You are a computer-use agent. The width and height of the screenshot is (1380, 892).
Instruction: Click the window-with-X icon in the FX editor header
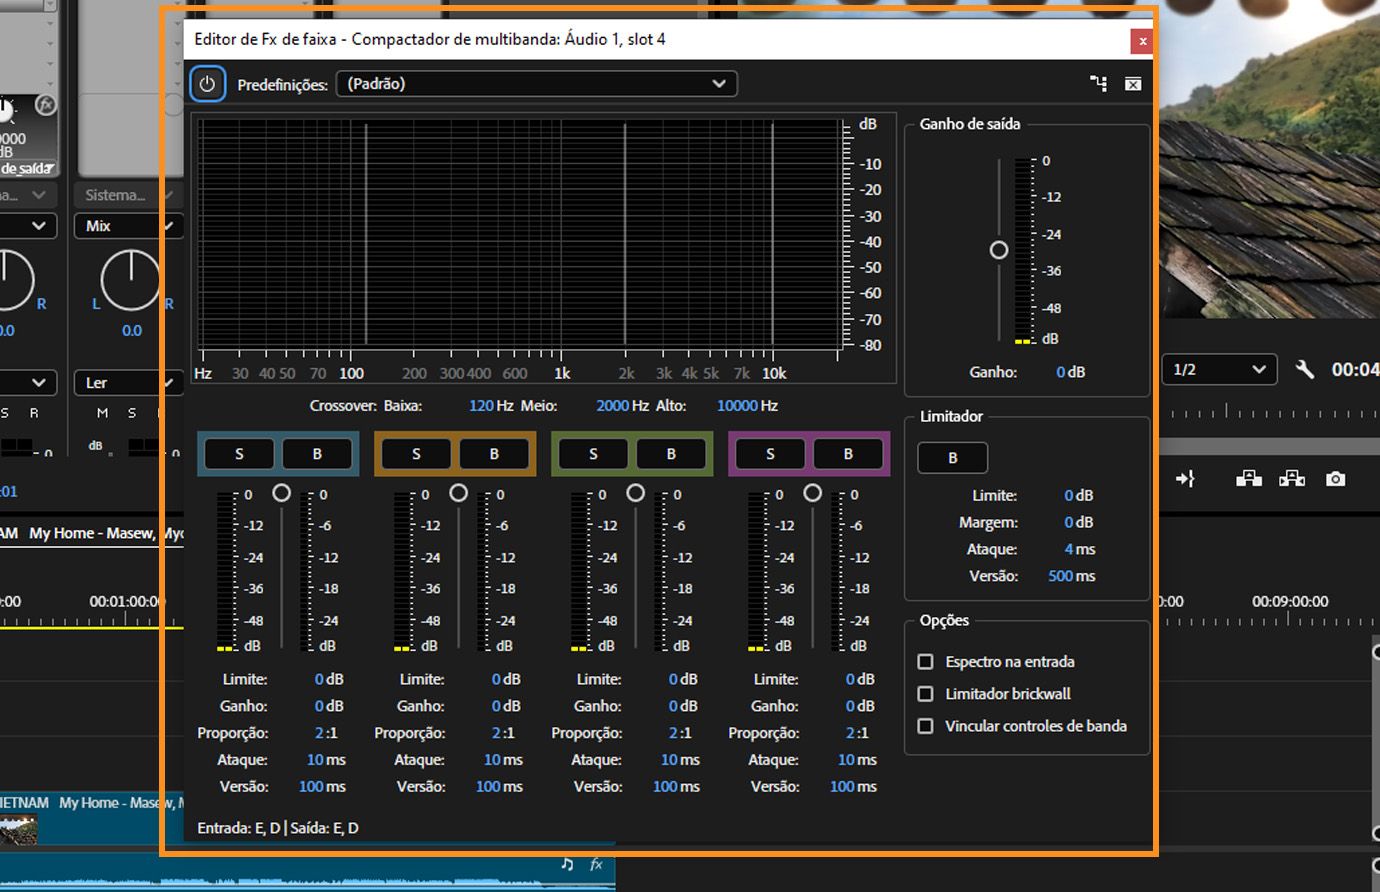pos(1132,84)
